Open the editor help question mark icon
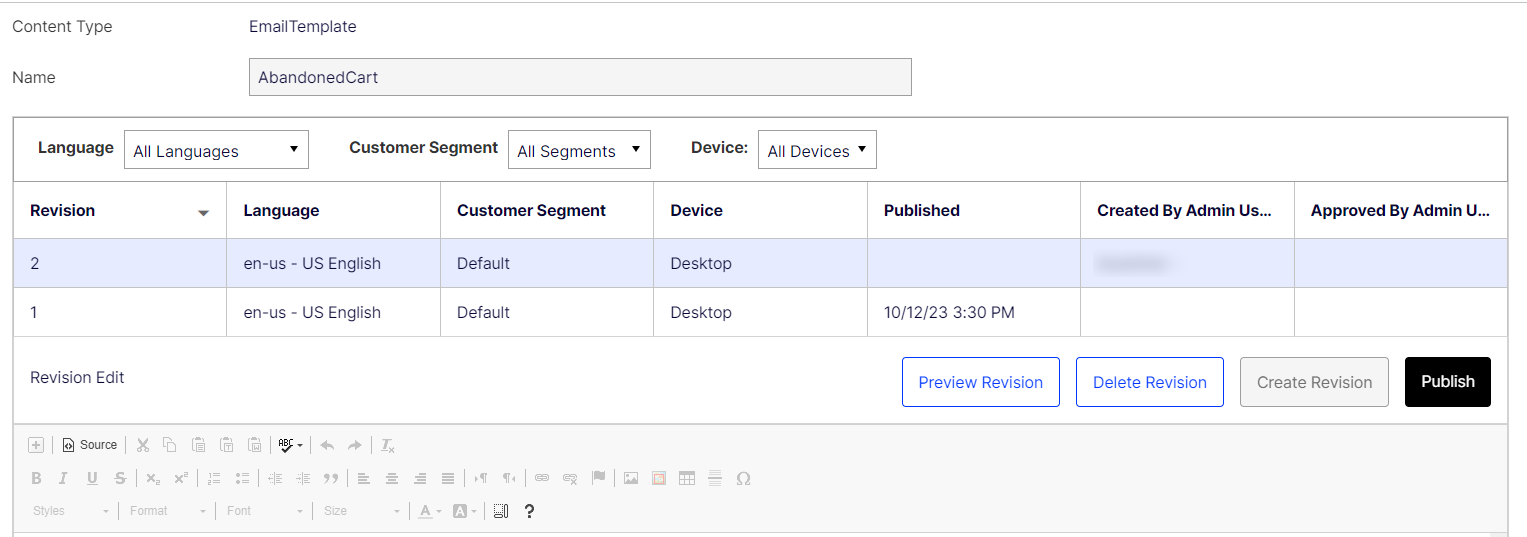Screen dimensions: 1527x537 point(529,511)
